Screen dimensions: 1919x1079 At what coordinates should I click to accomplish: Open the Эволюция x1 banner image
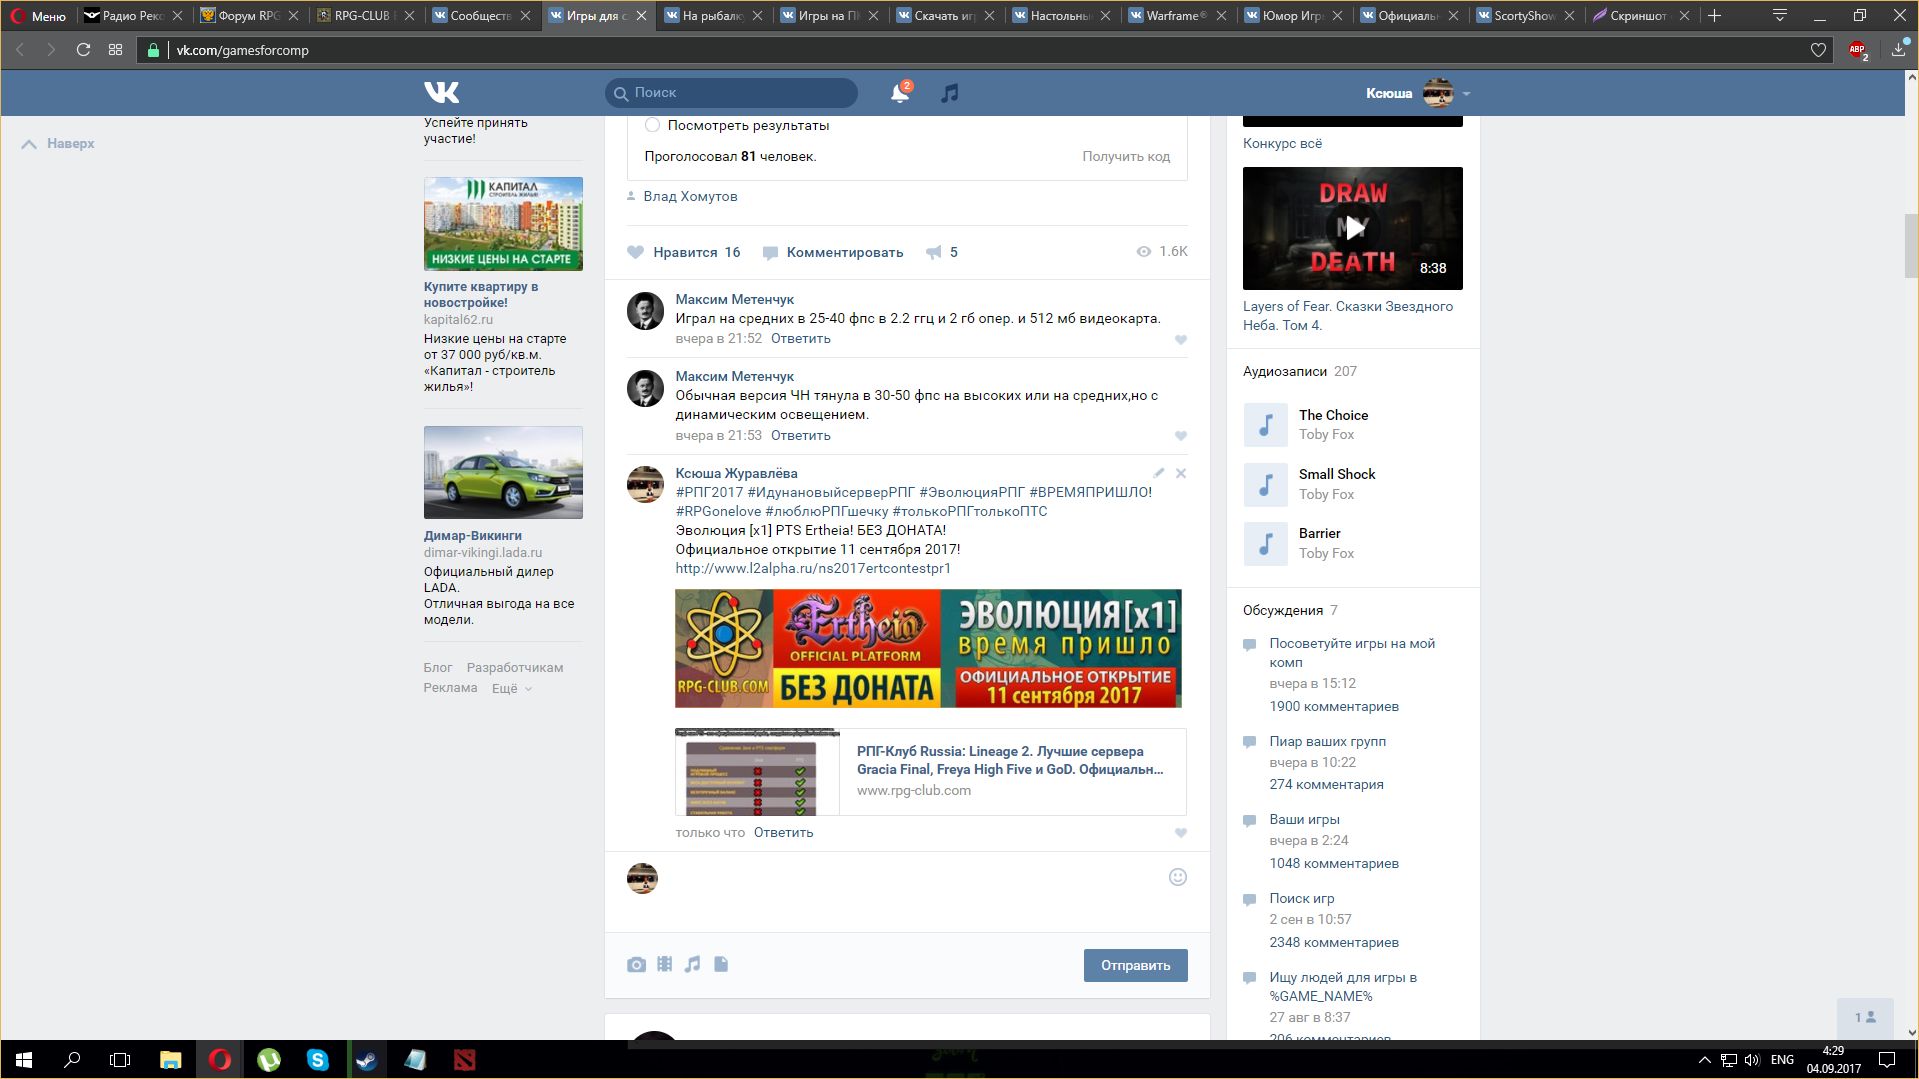point(928,648)
